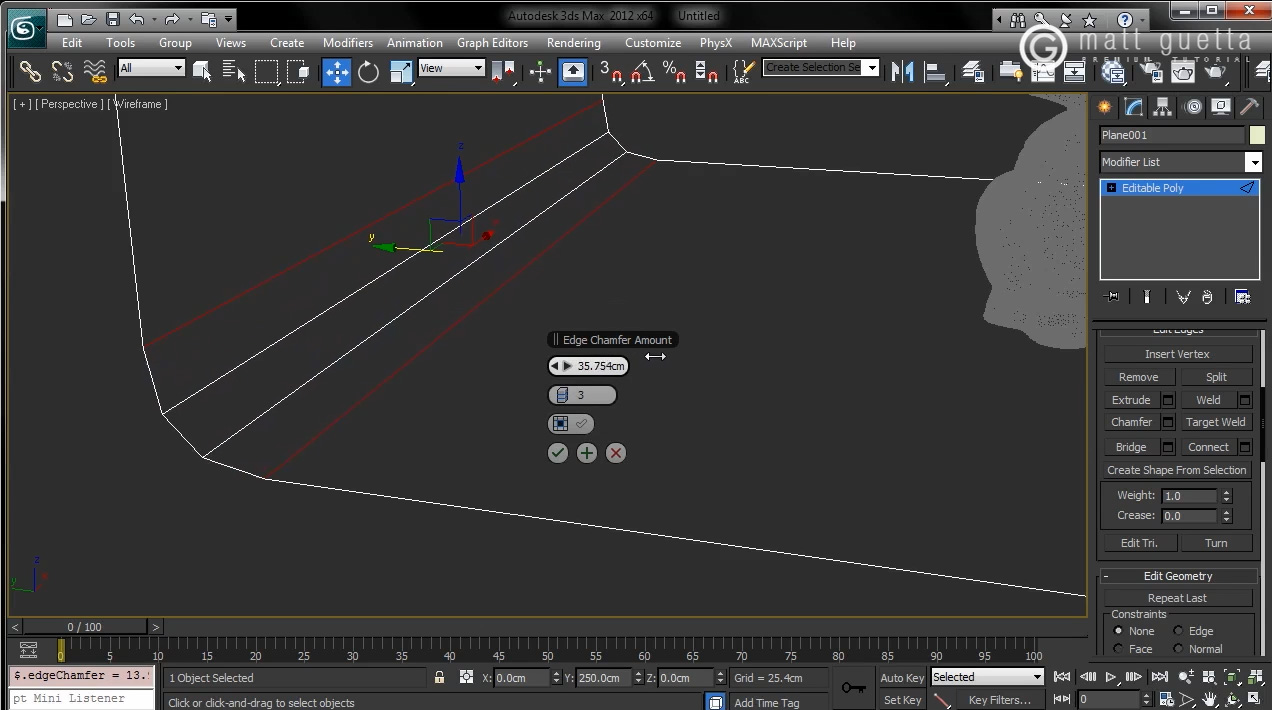1272x710 pixels.
Task: Open the Hierarchy command panel tab
Action: click(1162, 107)
